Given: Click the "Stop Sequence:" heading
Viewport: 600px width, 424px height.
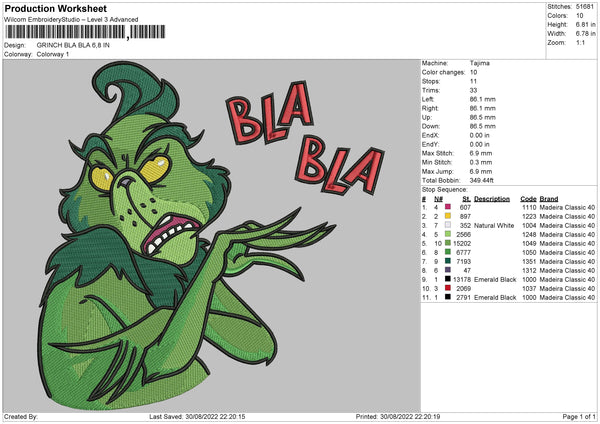Looking at the screenshot, I should (445, 190).
